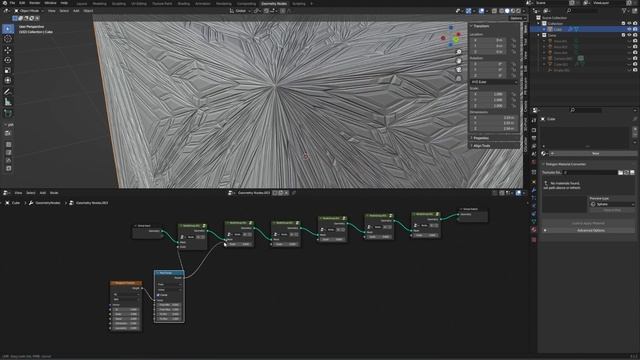Screen dimensions: 640x360
Task: Switch viewport to Solid shading mode
Action: point(507,11)
